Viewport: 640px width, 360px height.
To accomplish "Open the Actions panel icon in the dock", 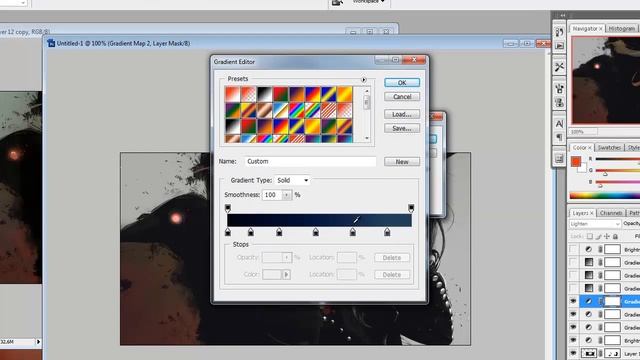I will tap(559, 46).
